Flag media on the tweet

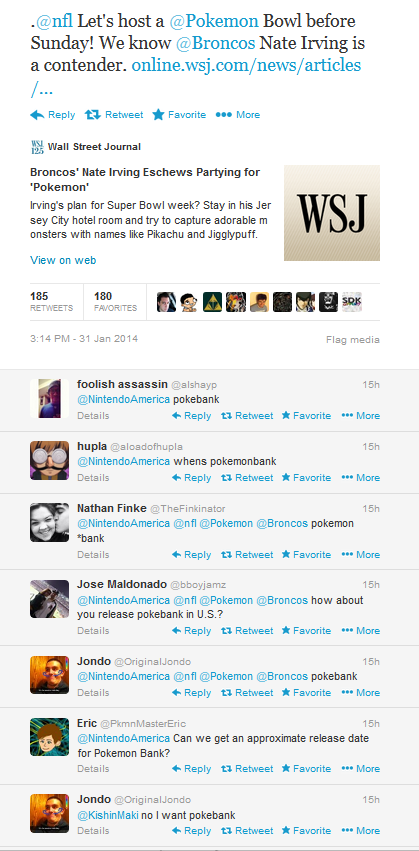tap(353, 340)
